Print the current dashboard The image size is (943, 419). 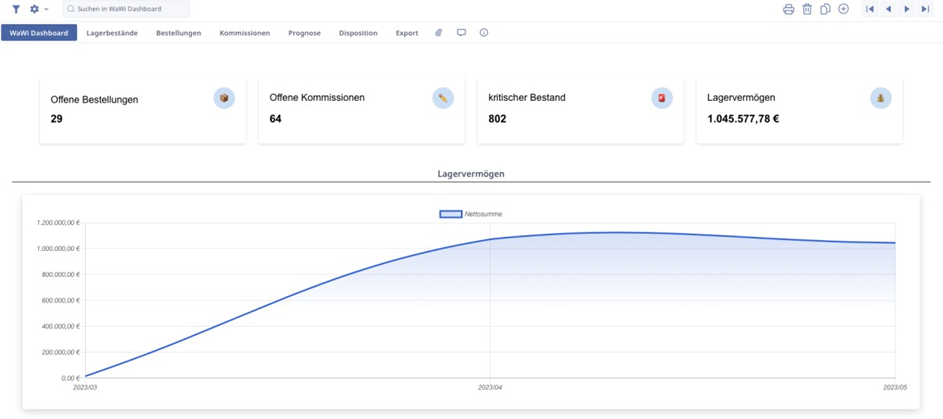(x=788, y=9)
